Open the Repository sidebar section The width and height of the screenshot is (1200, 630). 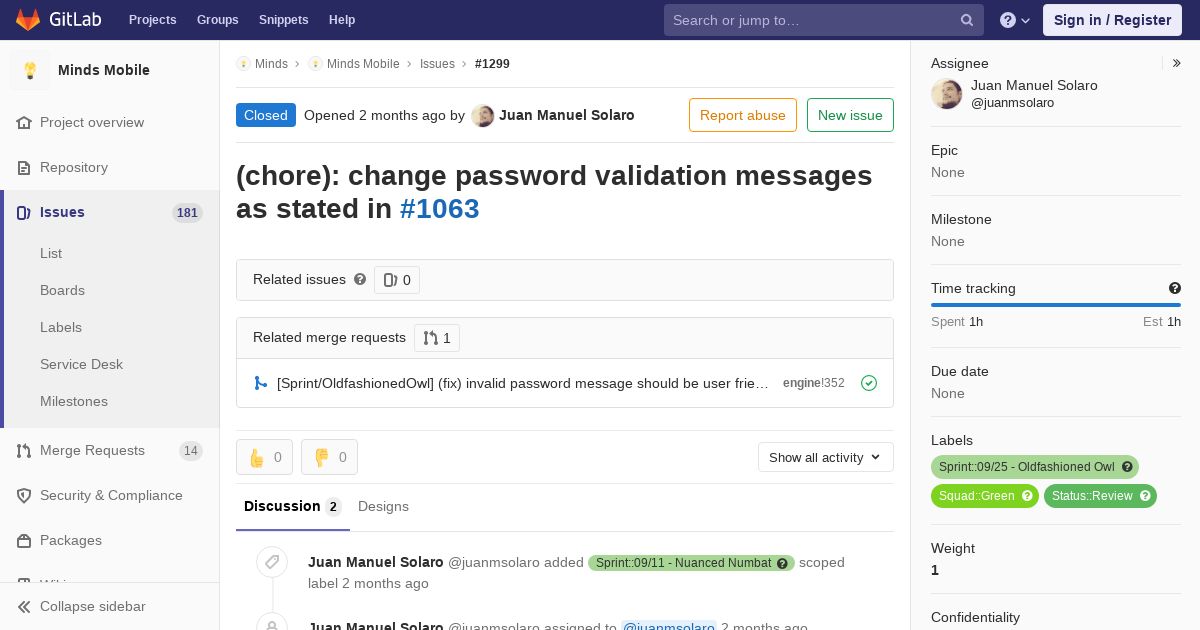click(74, 167)
